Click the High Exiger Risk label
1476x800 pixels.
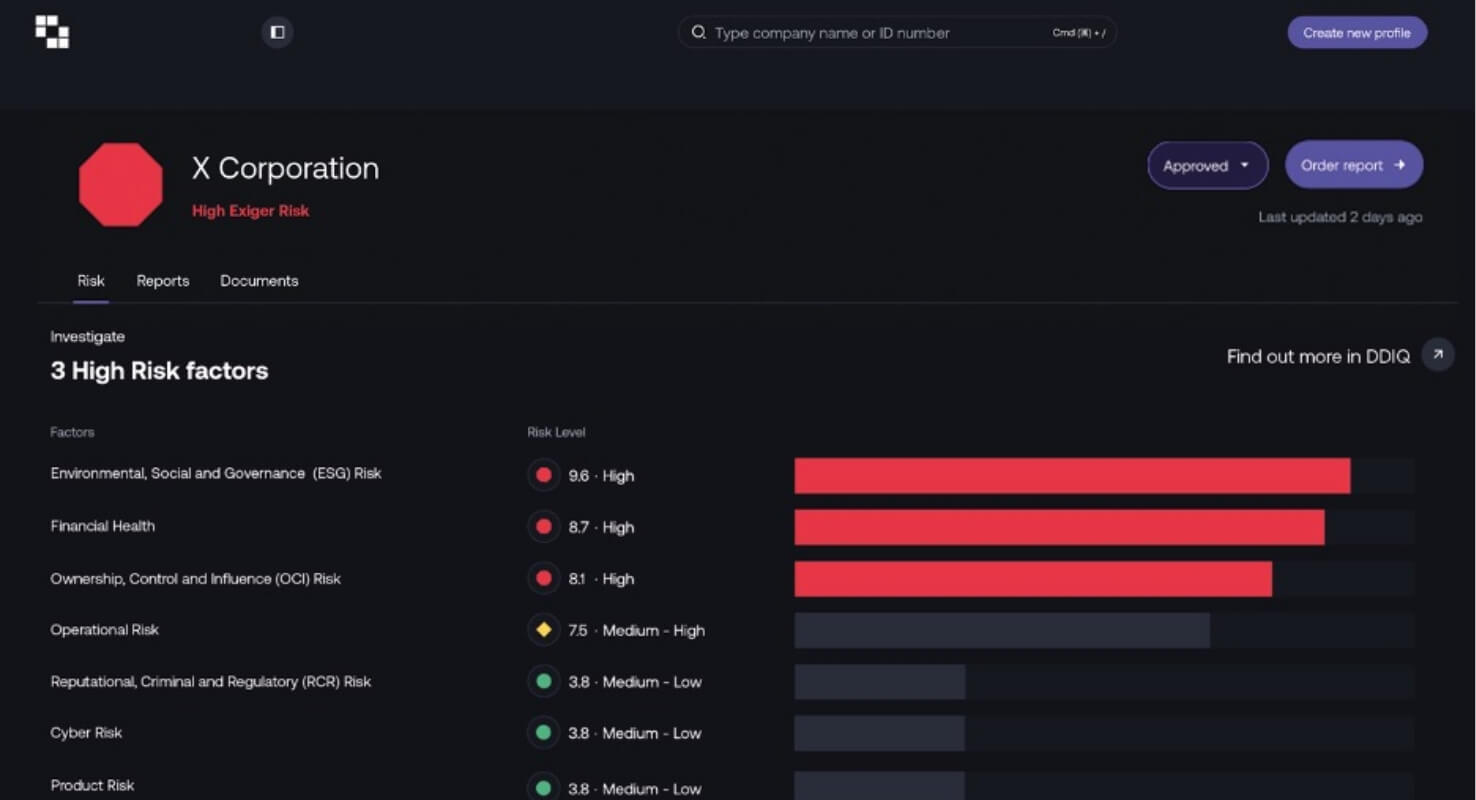point(251,211)
